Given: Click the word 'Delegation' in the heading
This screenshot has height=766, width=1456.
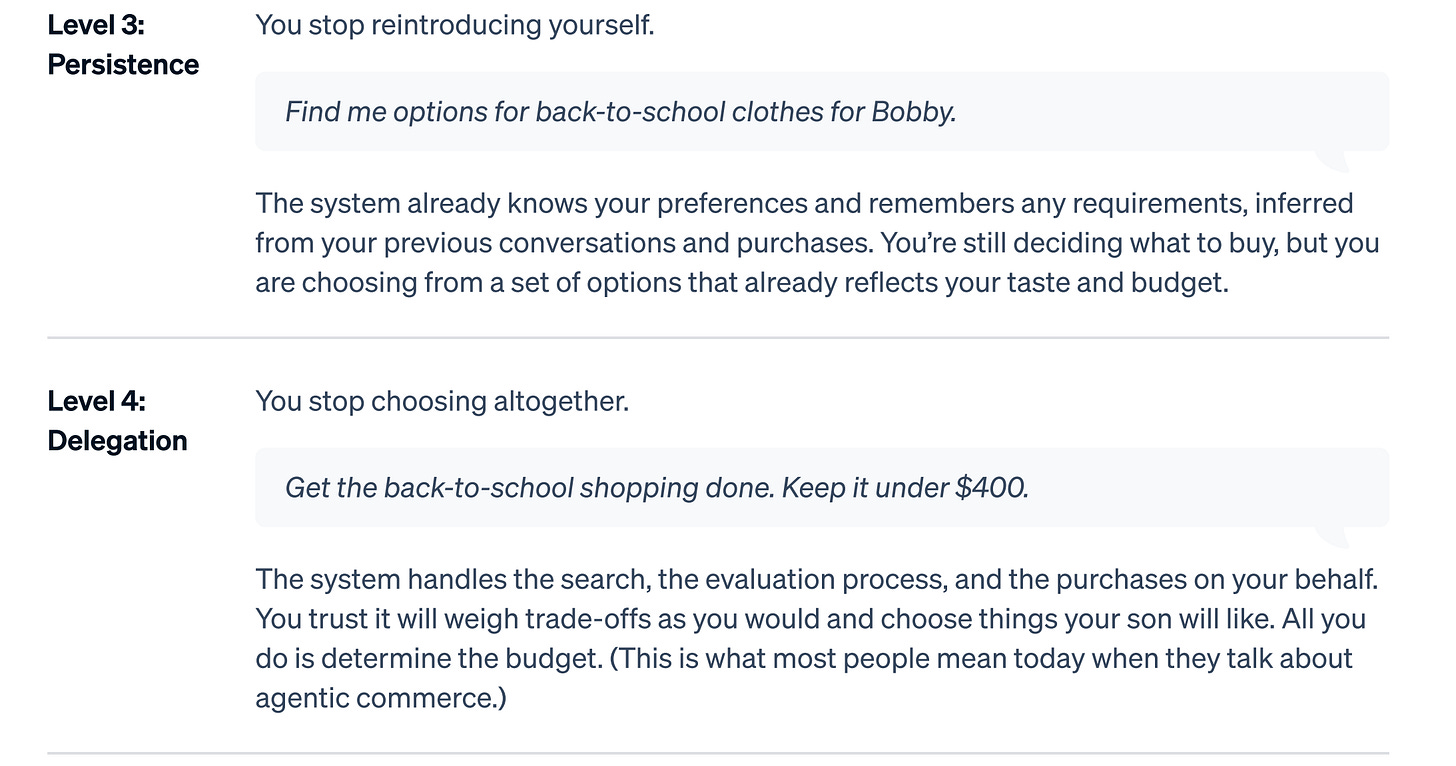Looking at the screenshot, I should [117, 441].
